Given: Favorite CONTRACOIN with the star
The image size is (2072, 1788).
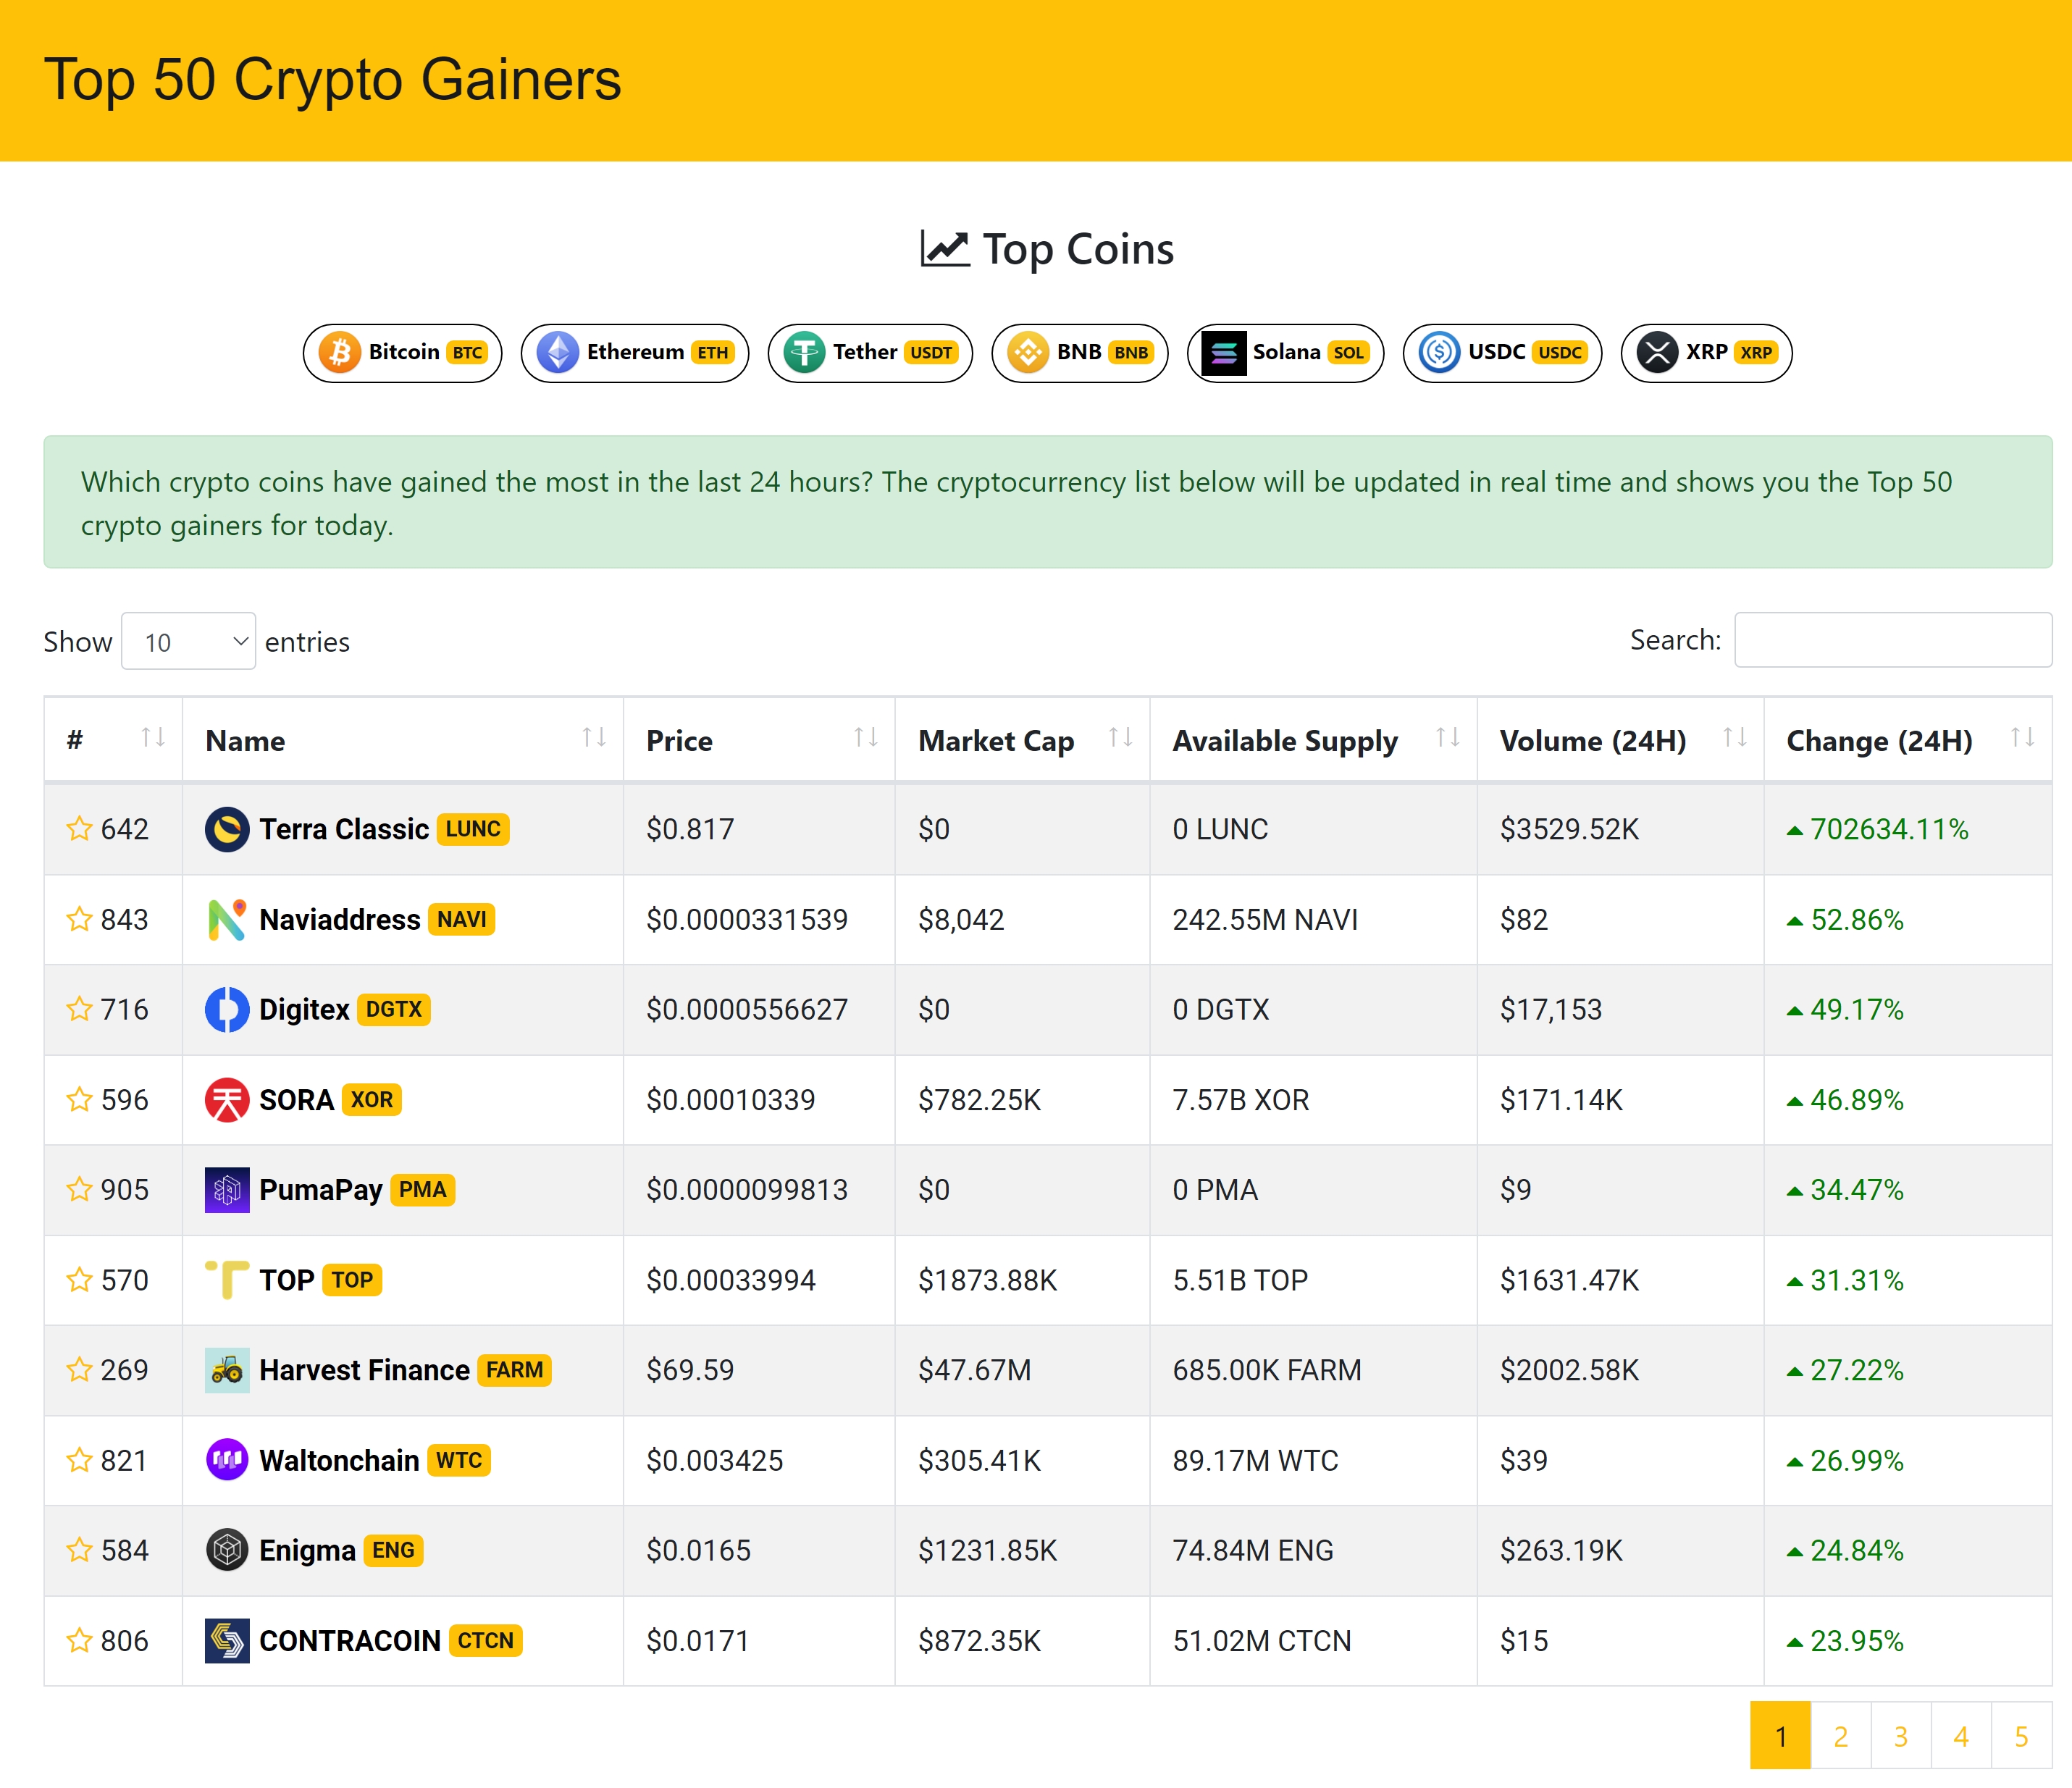Looking at the screenshot, I should (80, 1640).
